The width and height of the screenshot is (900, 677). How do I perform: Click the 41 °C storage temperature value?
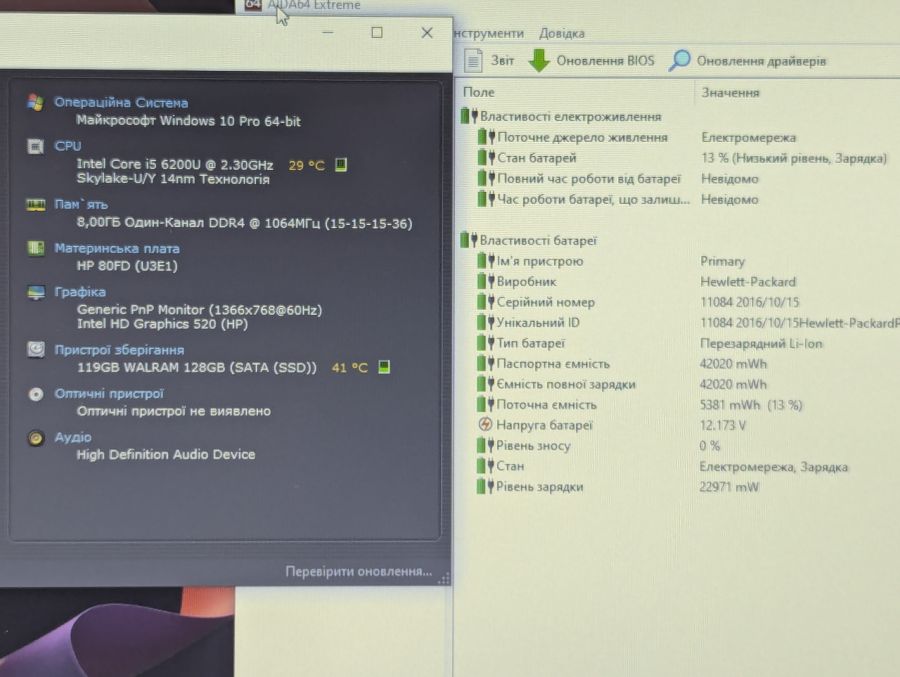pyautogui.click(x=350, y=367)
